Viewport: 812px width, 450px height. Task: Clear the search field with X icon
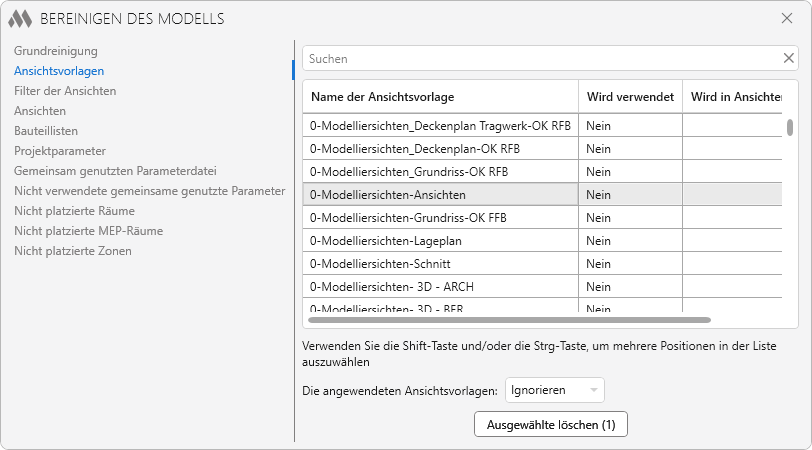click(788, 58)
